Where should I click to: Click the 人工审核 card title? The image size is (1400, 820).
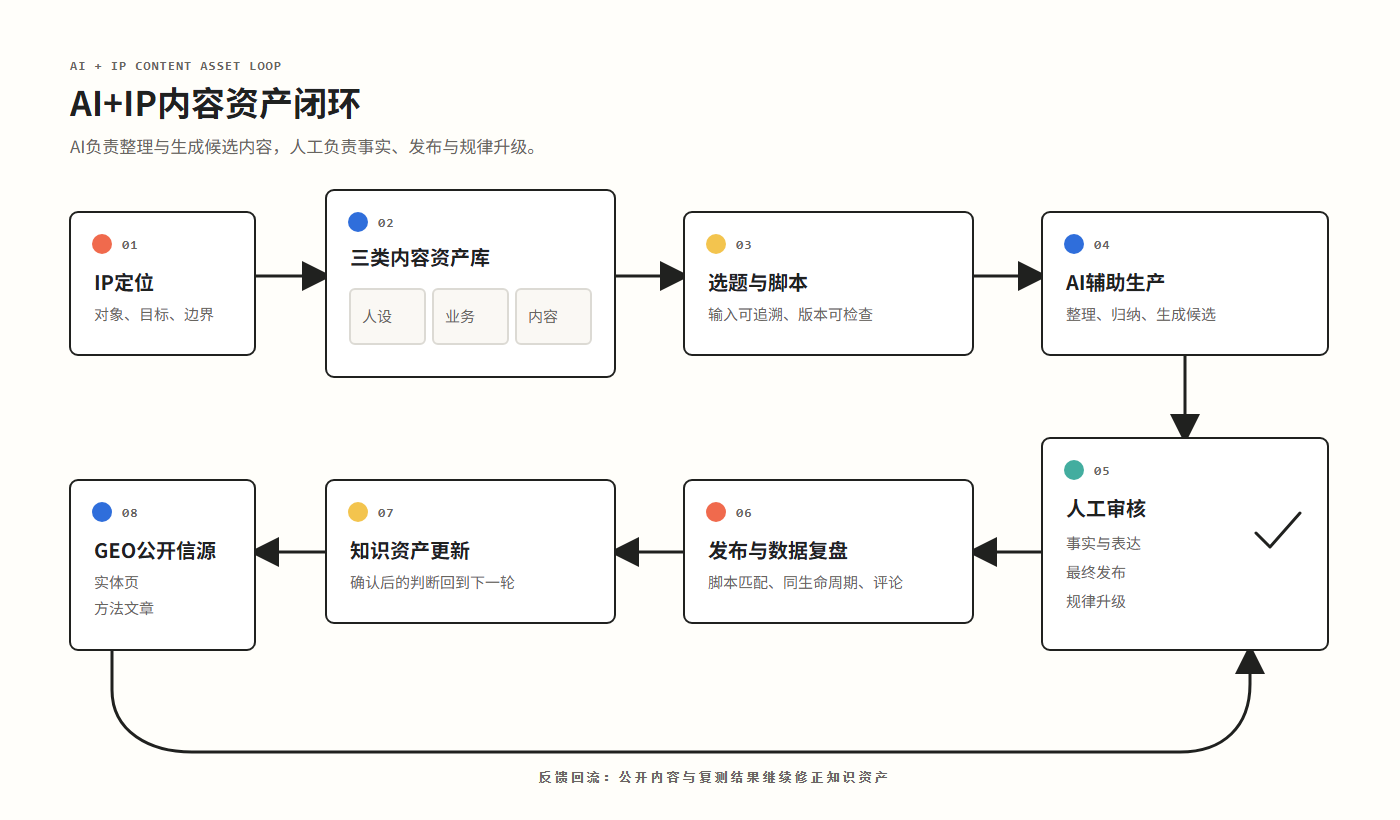1106,509
